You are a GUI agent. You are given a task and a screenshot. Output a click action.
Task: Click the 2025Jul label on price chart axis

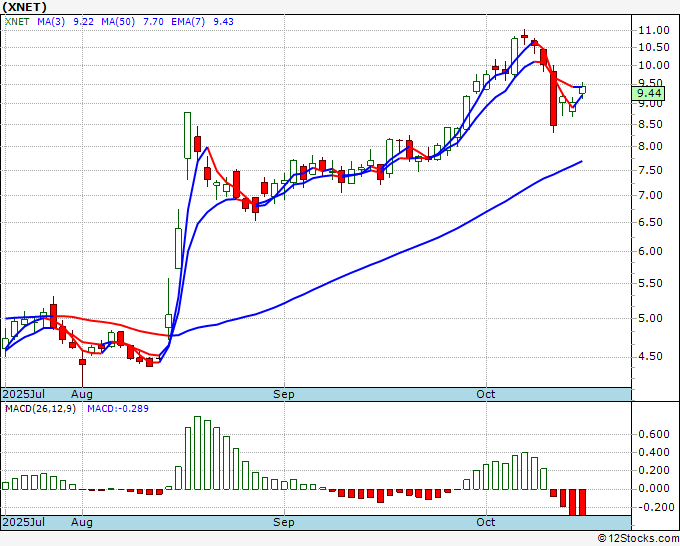24,394
